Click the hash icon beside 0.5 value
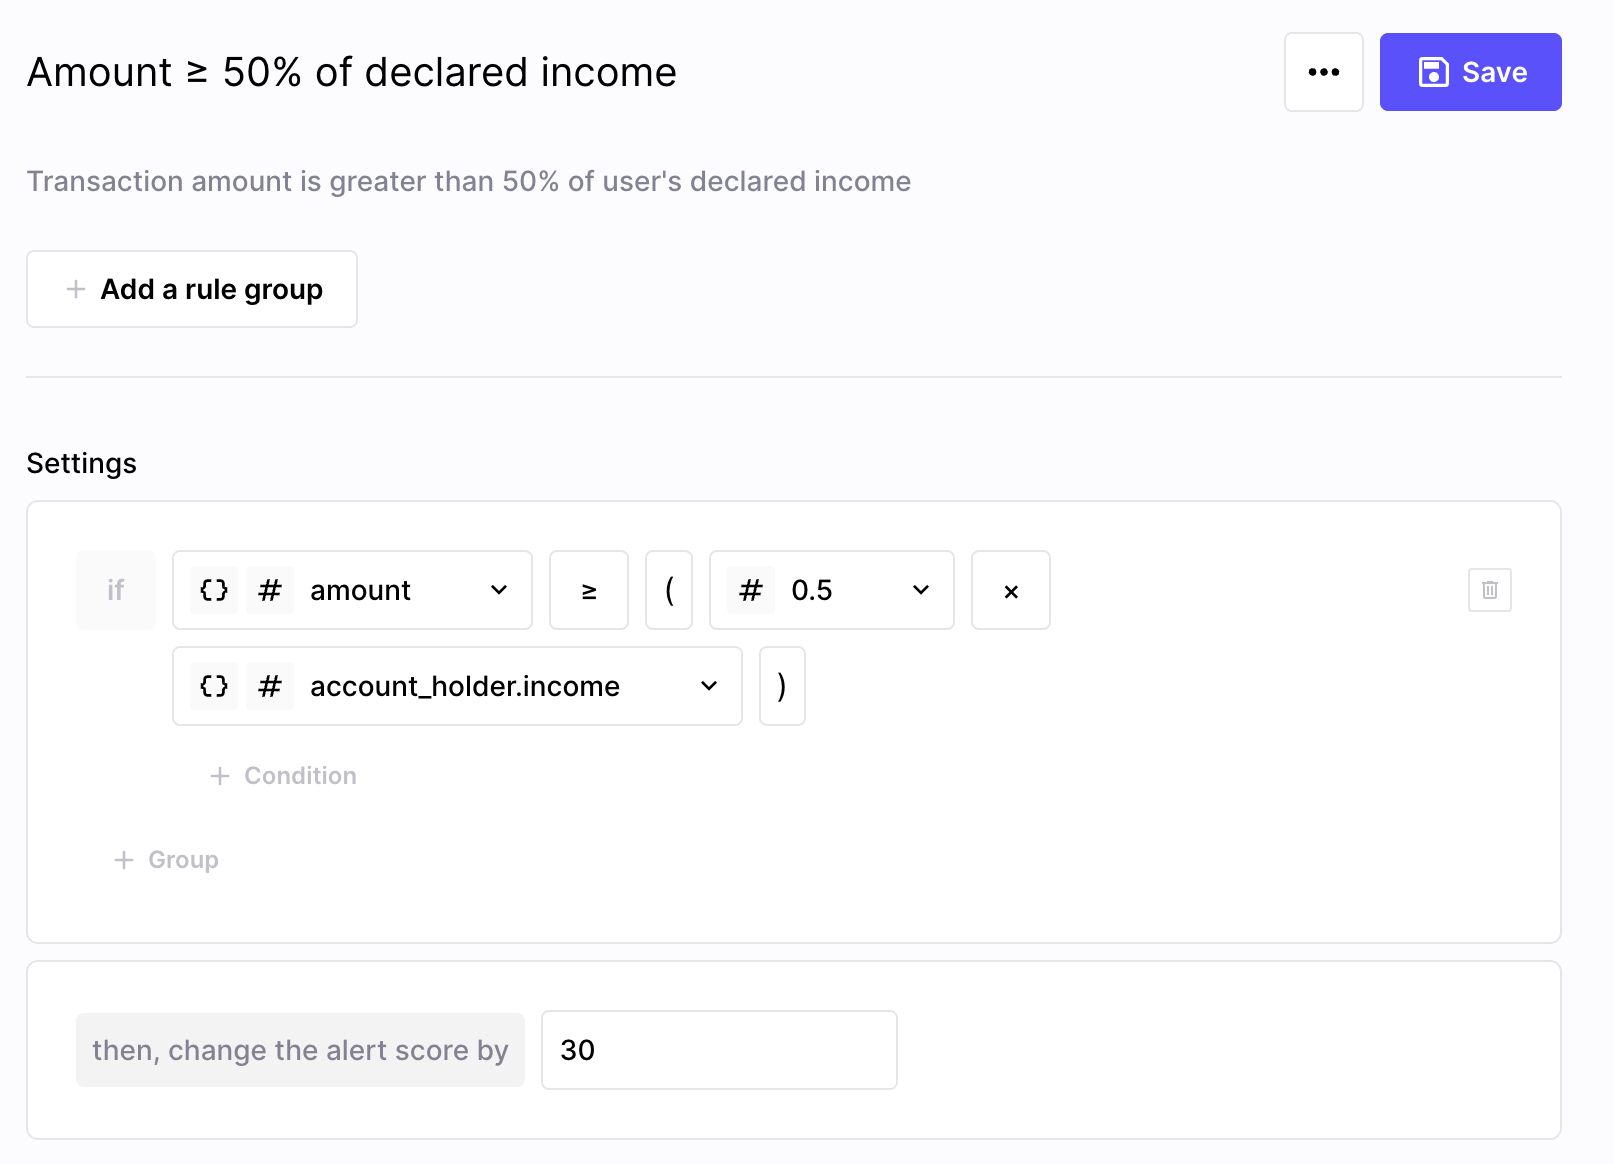This screenshot has width=1614, height=1164. point(750,590)
